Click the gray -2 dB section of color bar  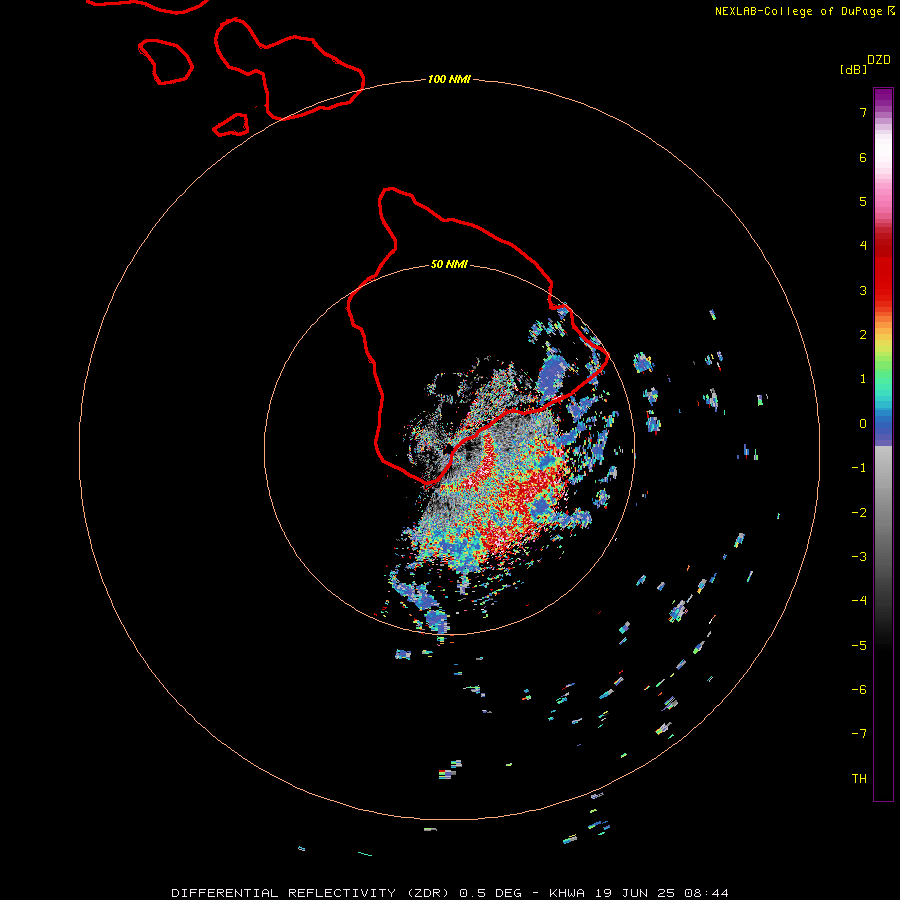click(x=883, y=513)
